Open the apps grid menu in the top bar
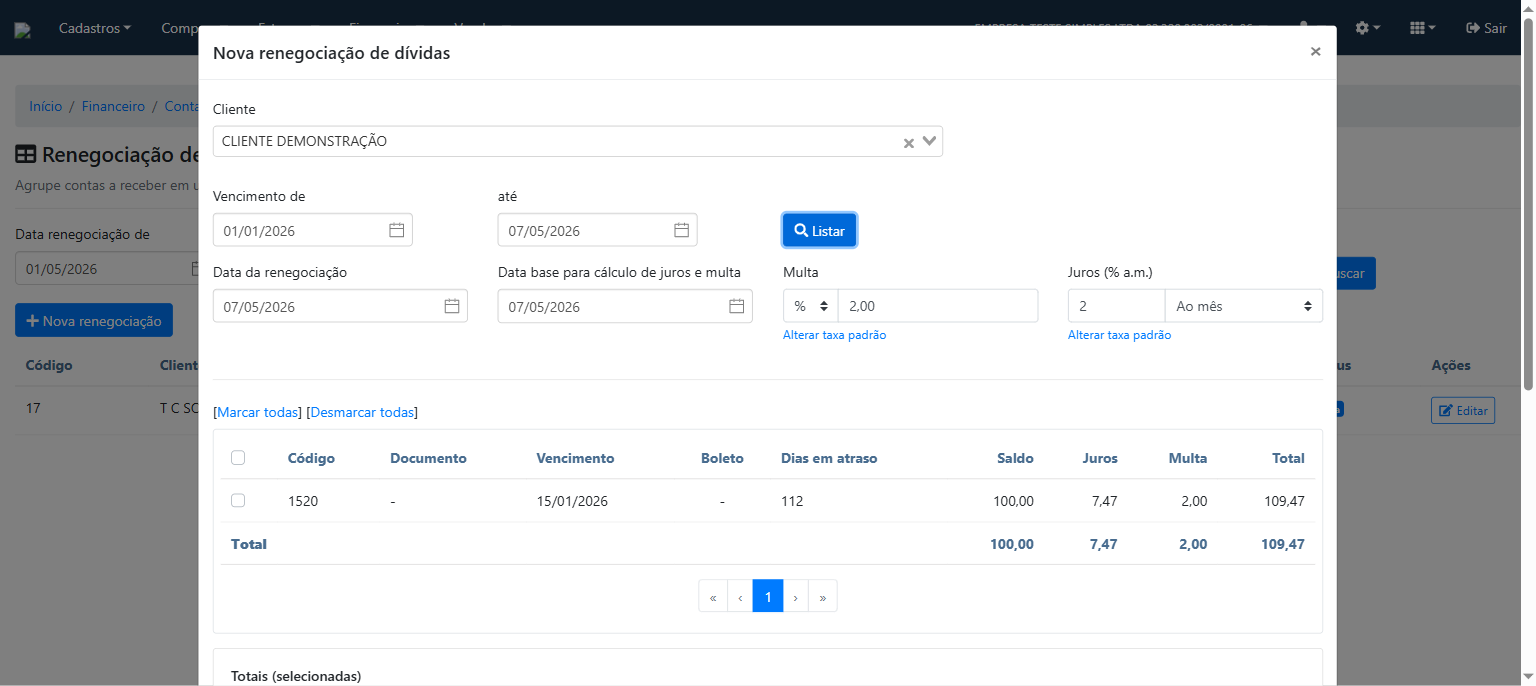 1422,28
